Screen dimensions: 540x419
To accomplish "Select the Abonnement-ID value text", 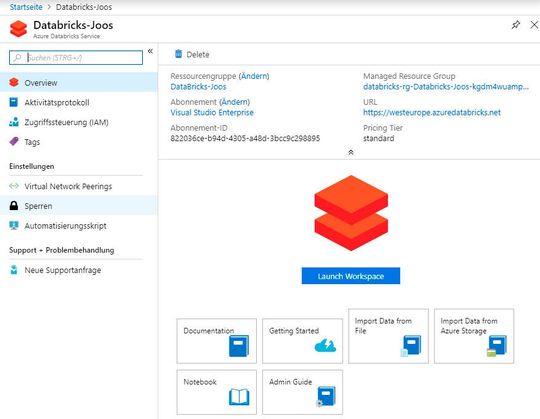I will pyautogui.click(x=245, y=138).
